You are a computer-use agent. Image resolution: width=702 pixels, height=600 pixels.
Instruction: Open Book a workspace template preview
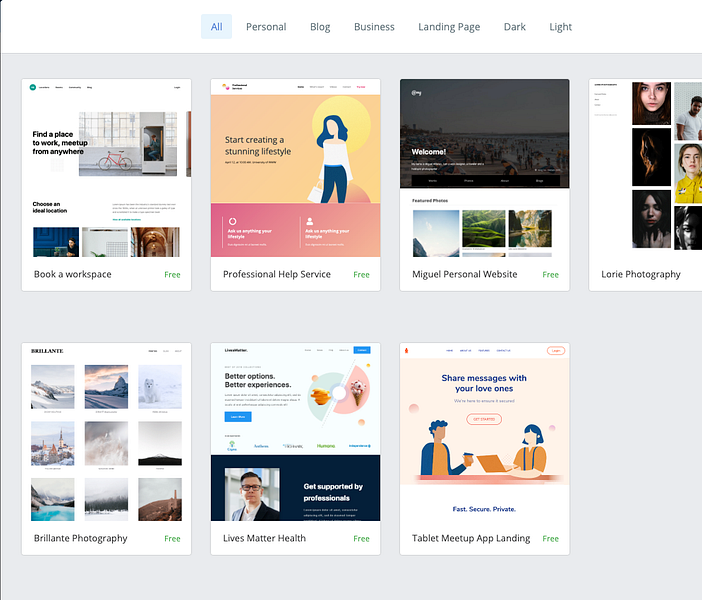pos(107,168)
